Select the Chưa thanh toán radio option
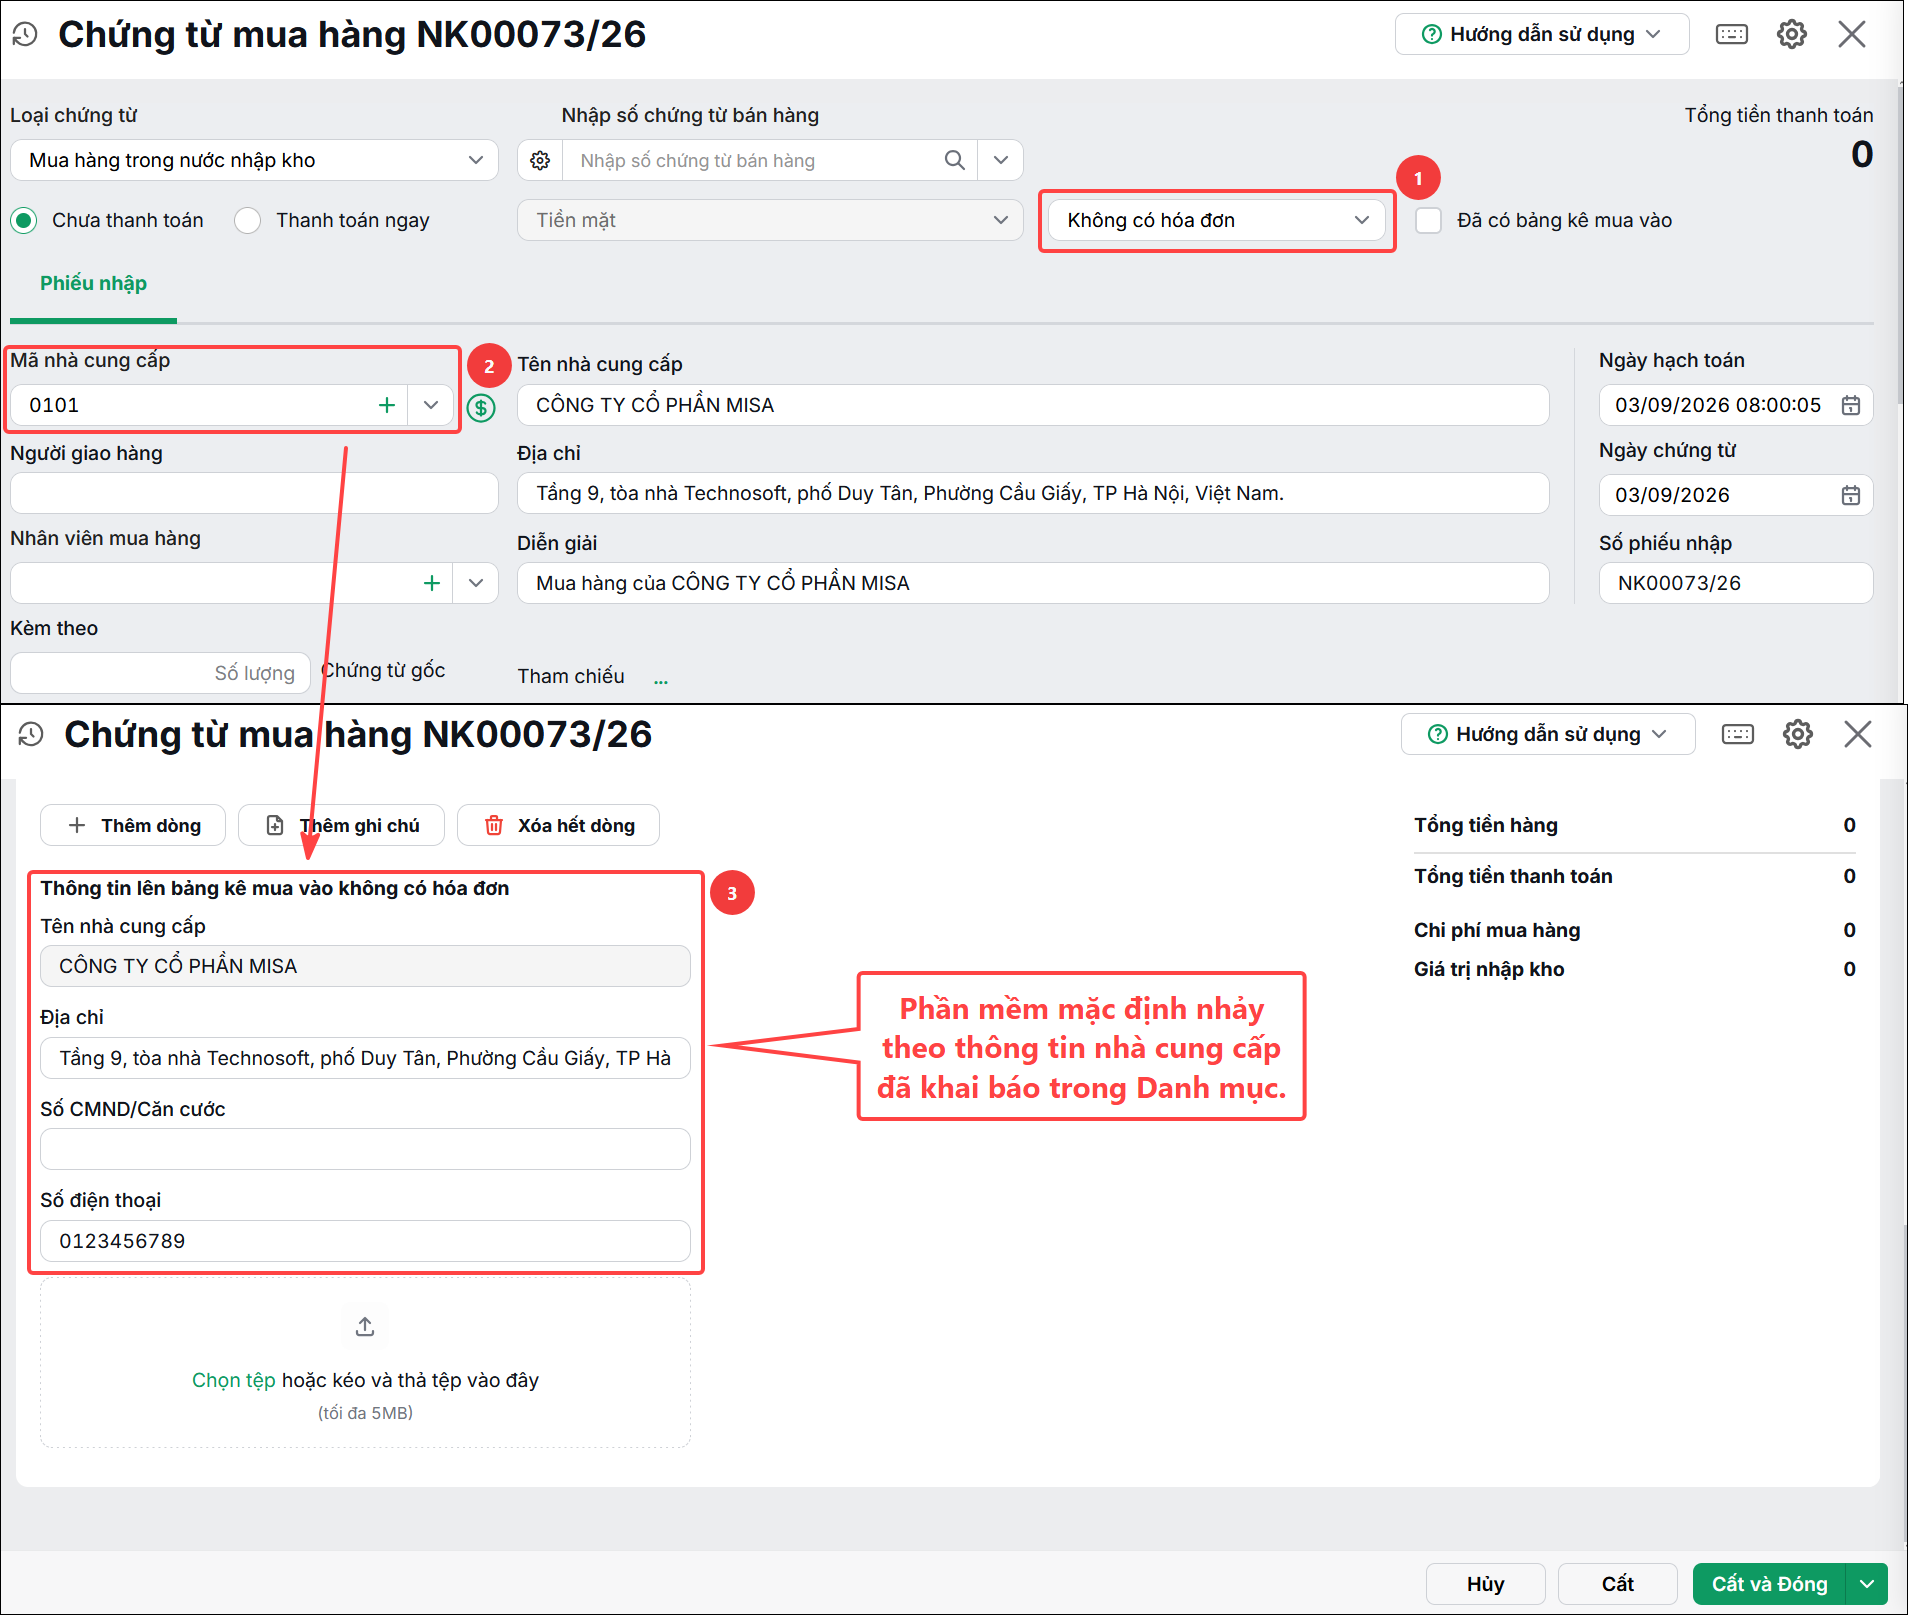Image resolution: width=1908 pixels, height=1615 pixels. (24, 220)
